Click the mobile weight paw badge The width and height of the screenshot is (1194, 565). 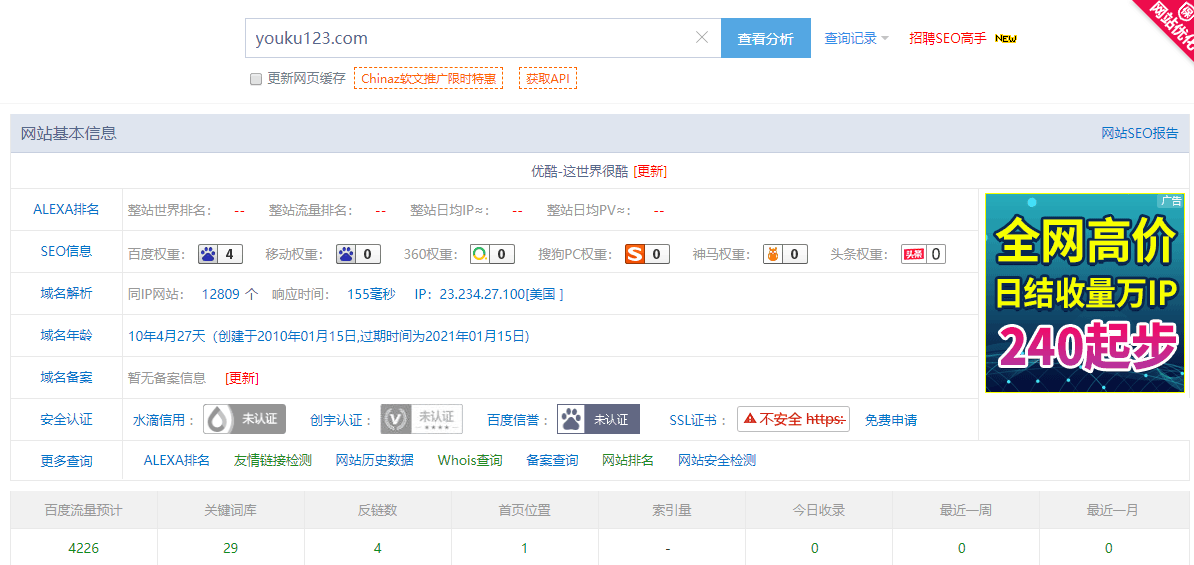tap(358, 254)
